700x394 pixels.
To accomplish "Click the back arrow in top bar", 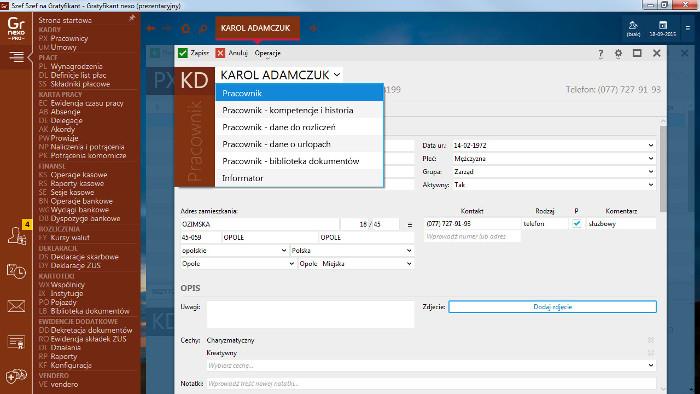I will tap(151, 29).
